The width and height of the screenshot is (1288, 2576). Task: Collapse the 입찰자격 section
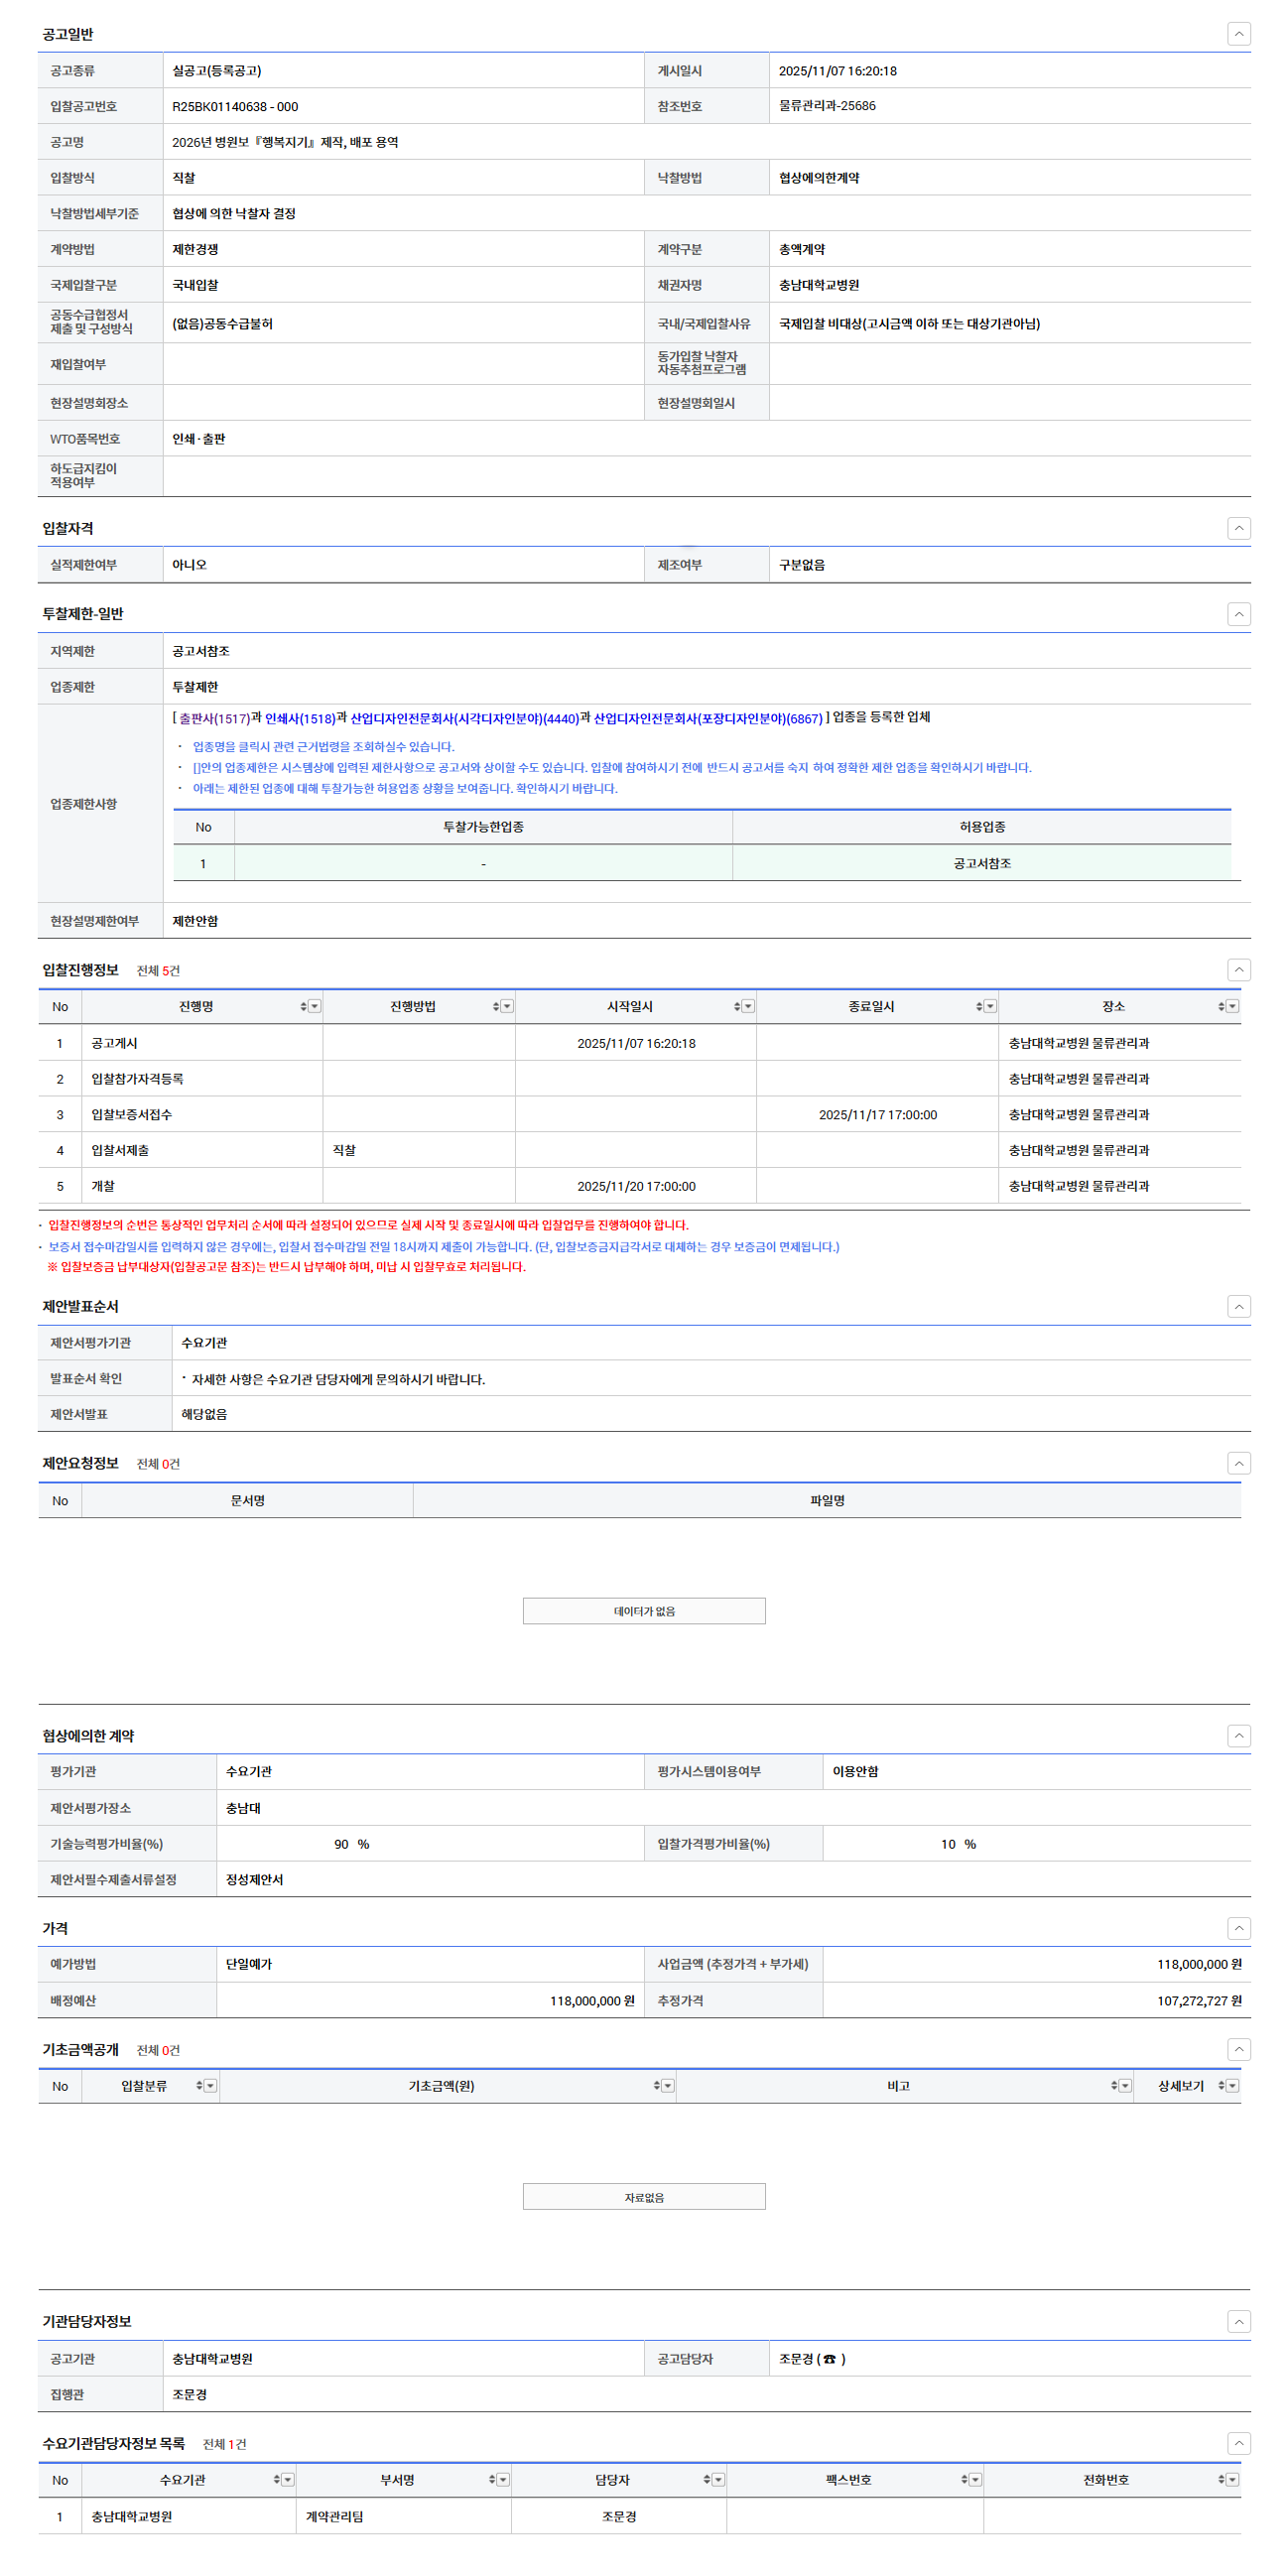point(1238,528)
